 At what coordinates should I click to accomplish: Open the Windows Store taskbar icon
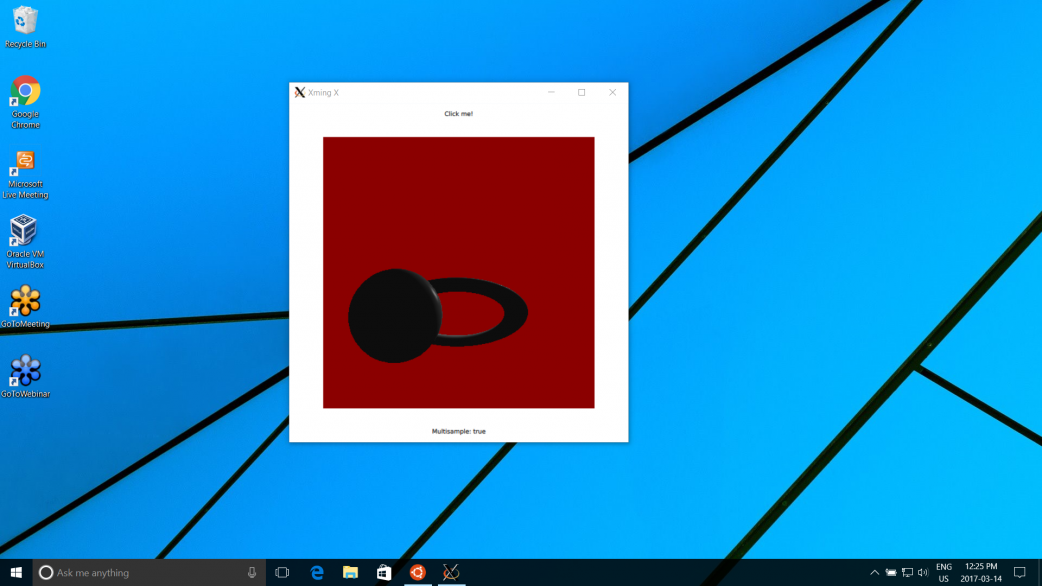(x=383, y=572)
